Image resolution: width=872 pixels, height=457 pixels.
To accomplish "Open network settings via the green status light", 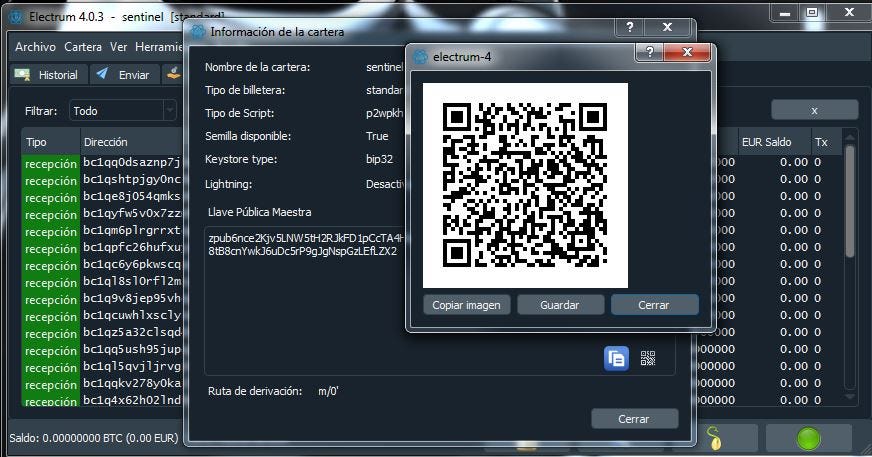I will click(x=809, y=439).
